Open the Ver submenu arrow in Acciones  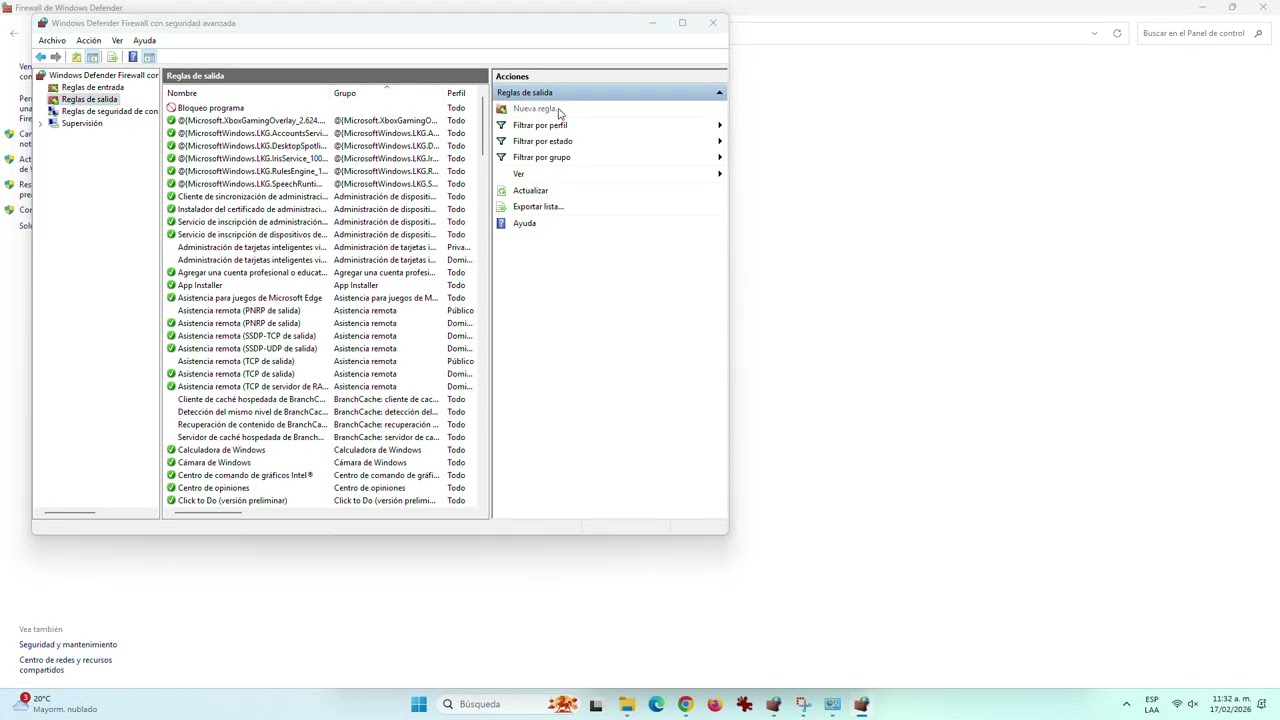click(719, 174)
